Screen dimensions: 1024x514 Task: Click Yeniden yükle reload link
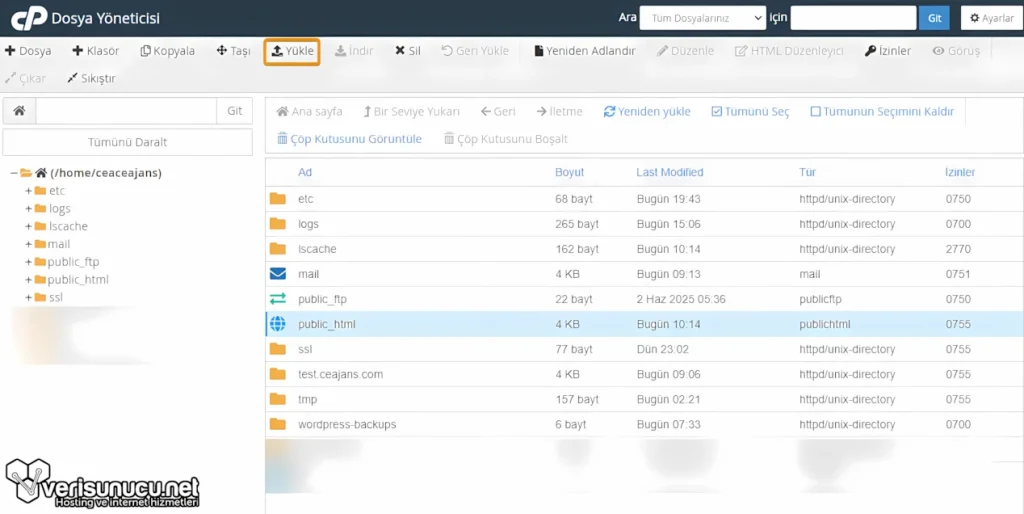(x=646, y=112)
